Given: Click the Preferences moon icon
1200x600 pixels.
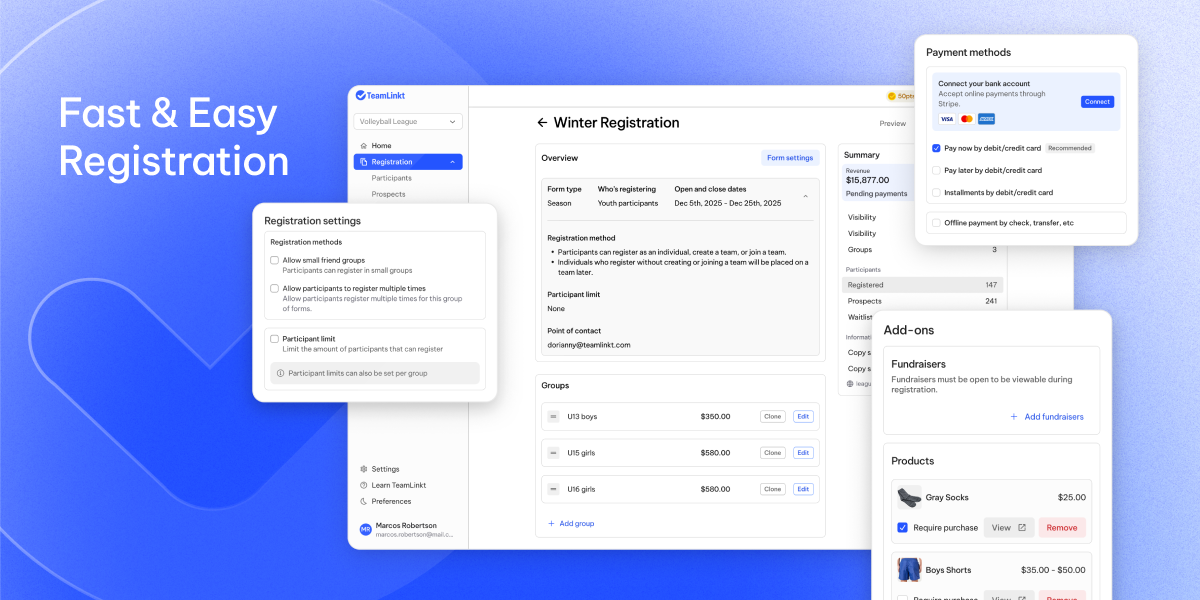Looking at the screenshot, I should [x=363, y=501].
